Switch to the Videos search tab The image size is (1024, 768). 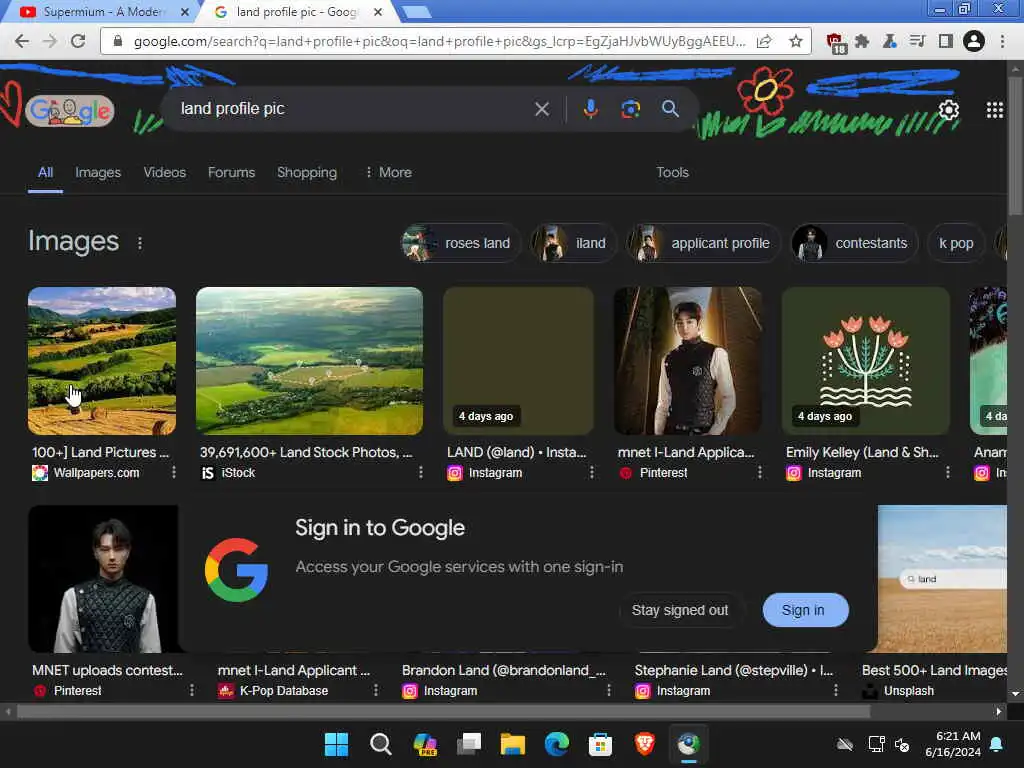point(165,172)
